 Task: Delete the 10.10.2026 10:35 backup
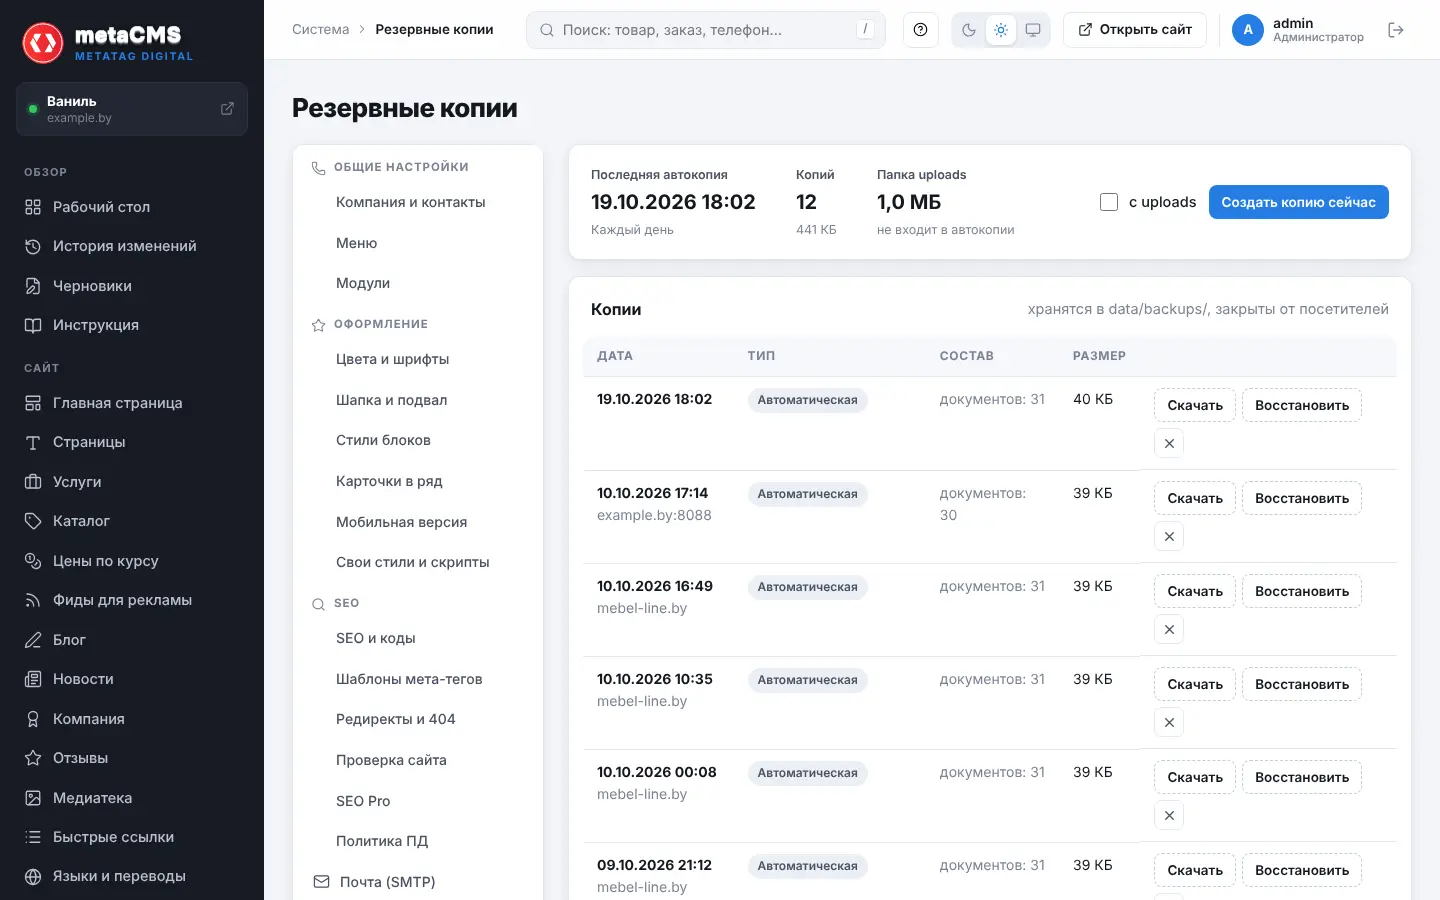[1169, 722]
